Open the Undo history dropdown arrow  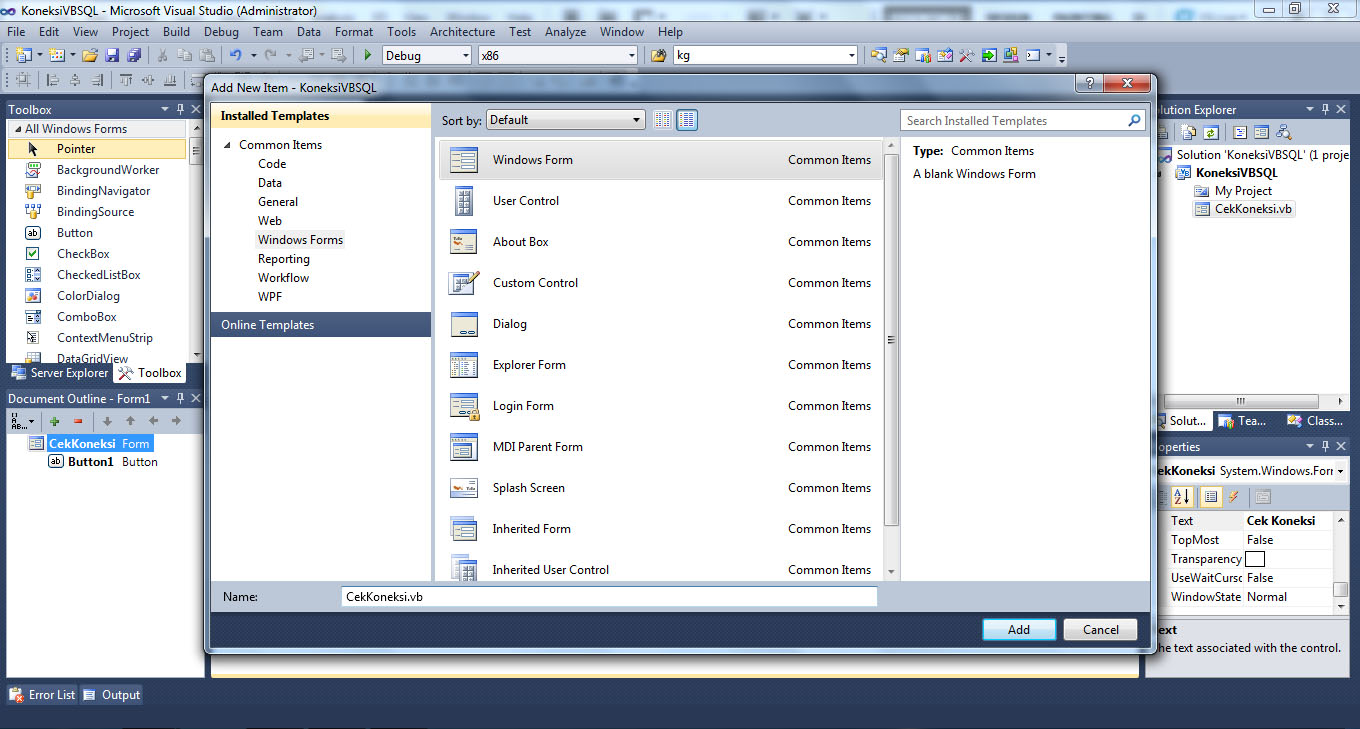pyautogui.click(x=254, y=56)
